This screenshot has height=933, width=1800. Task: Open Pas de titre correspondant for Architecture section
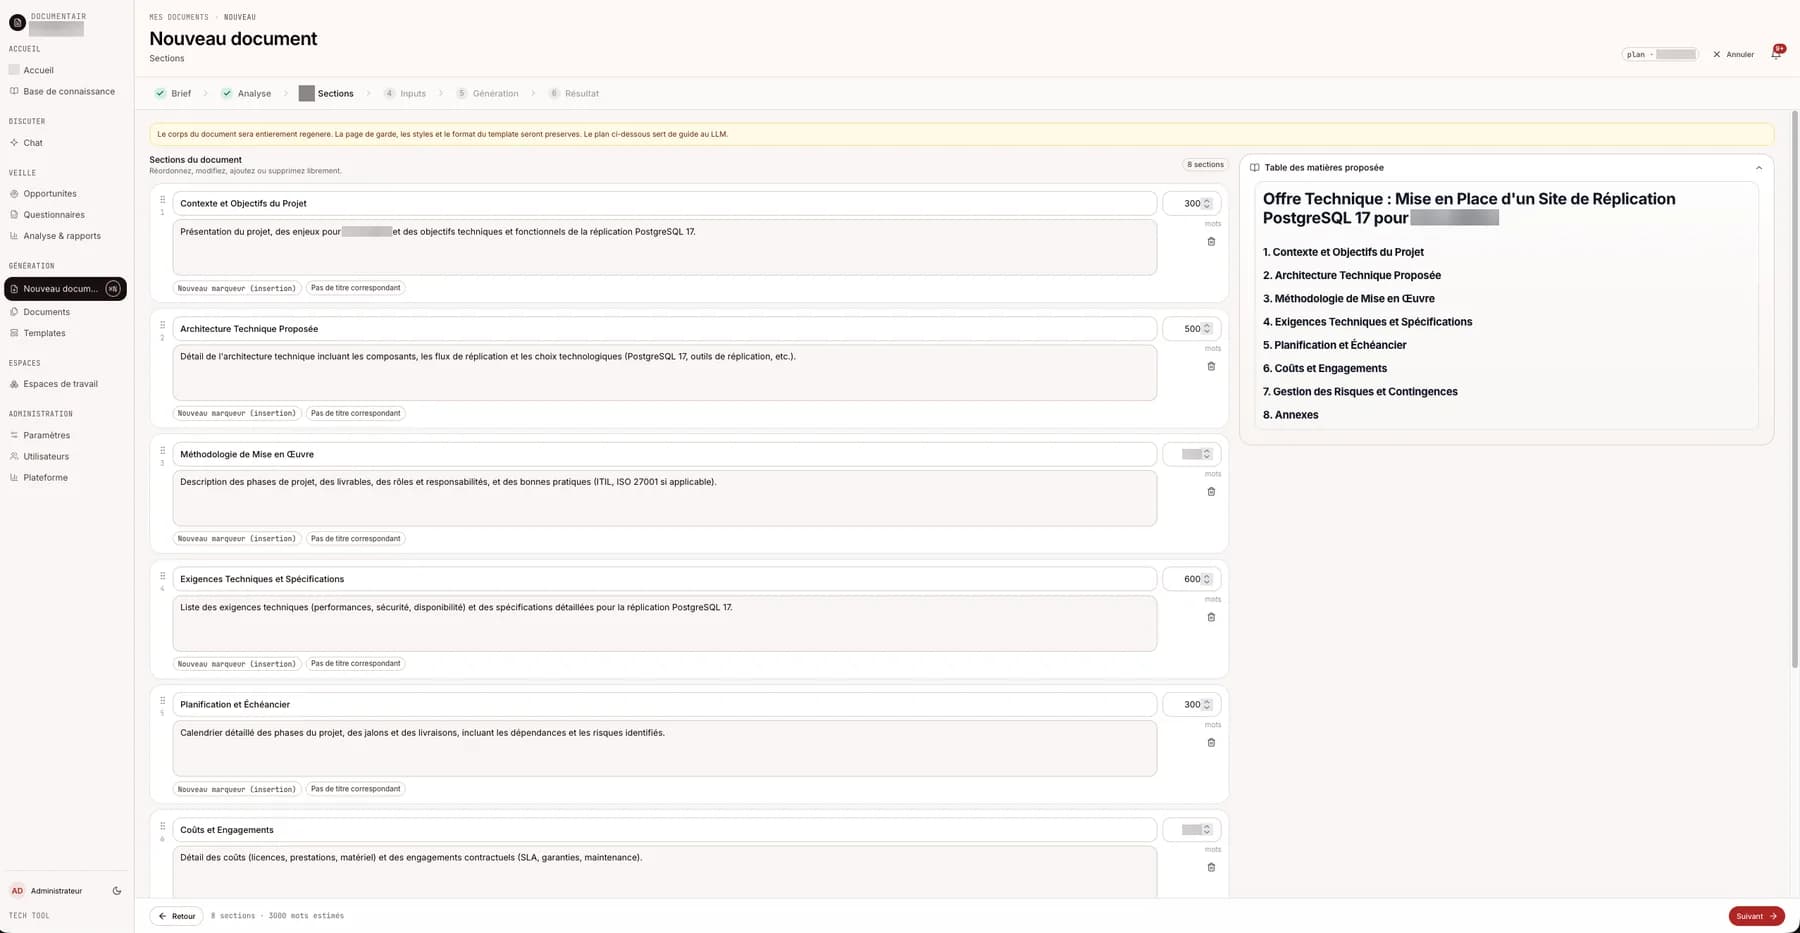[355, 413]
